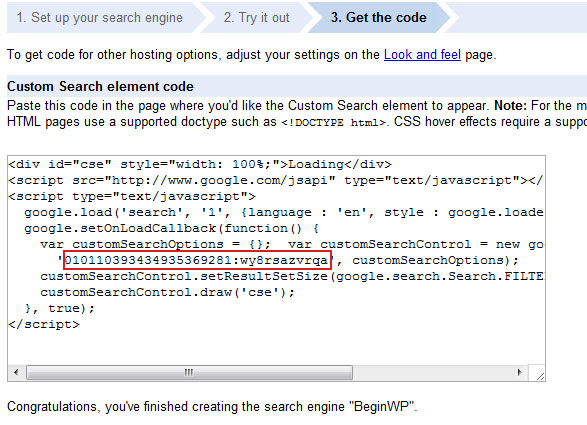Click inside the Custom Search code text area

coord(276,268)
